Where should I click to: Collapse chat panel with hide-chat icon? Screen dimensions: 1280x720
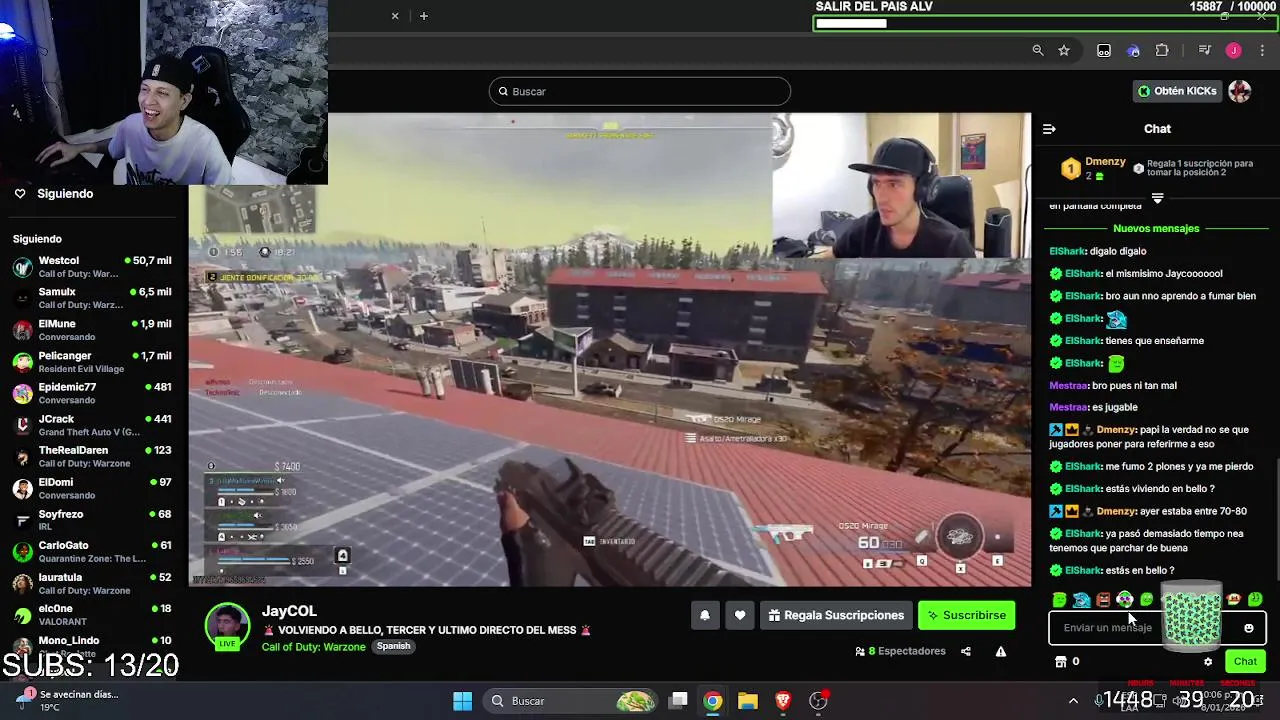(1049, 129)
